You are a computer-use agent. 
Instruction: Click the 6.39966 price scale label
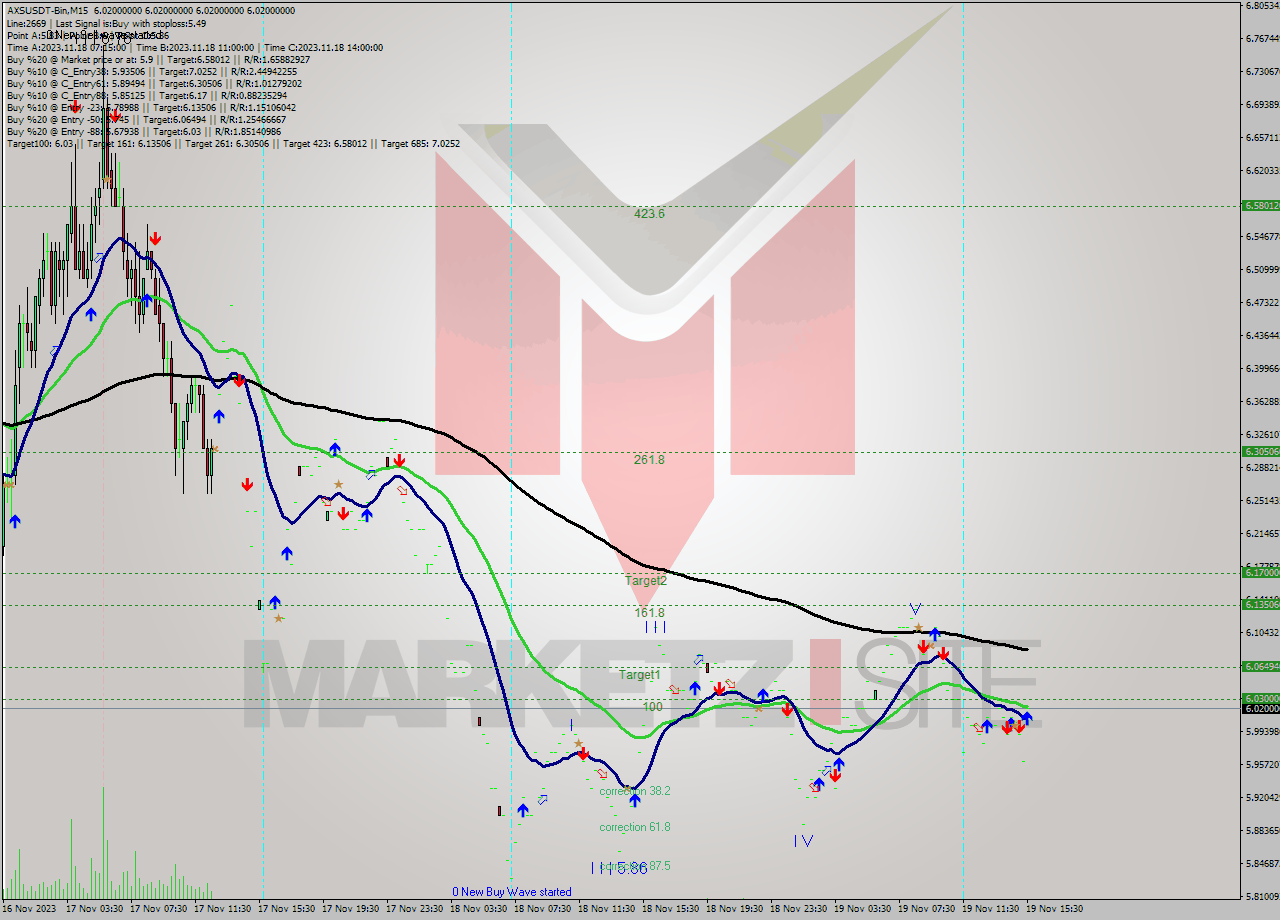coord(1262,368)
